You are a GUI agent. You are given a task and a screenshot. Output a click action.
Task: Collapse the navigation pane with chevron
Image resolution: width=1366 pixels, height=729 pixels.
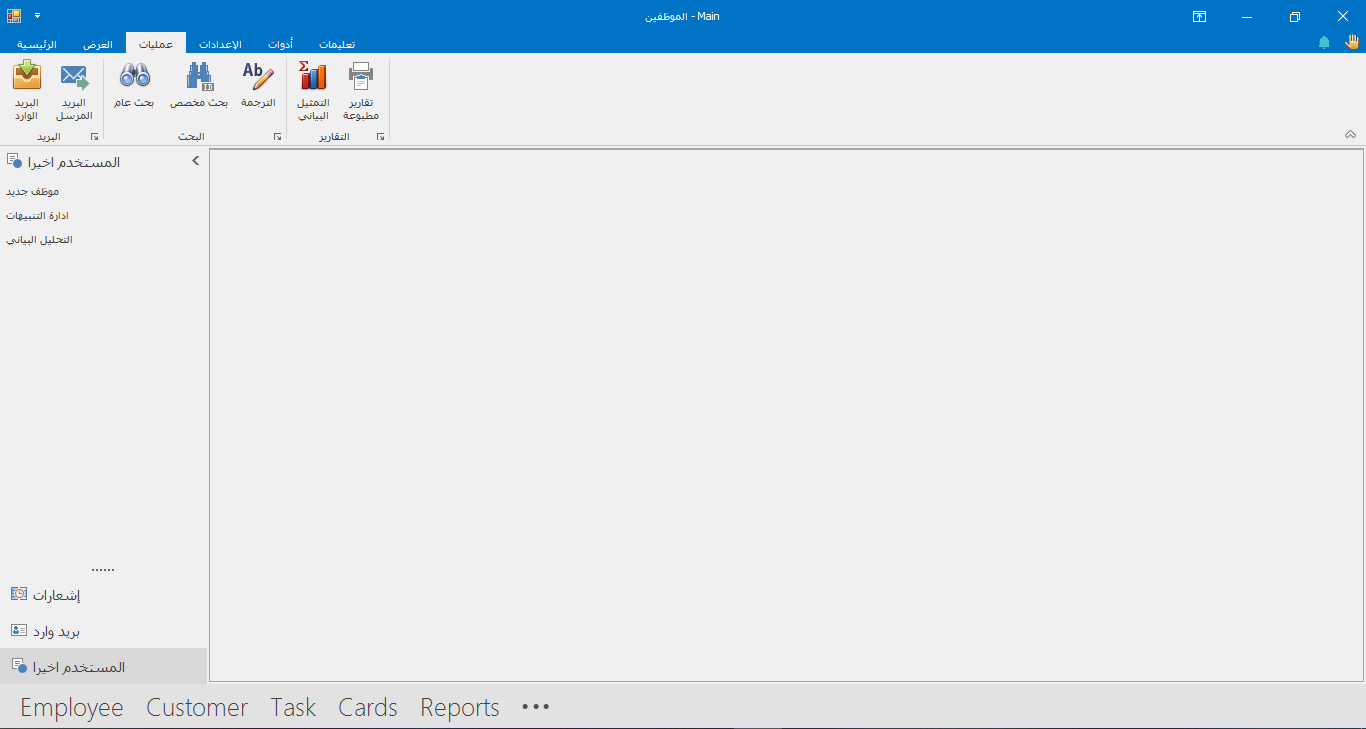tap(196, 161)
